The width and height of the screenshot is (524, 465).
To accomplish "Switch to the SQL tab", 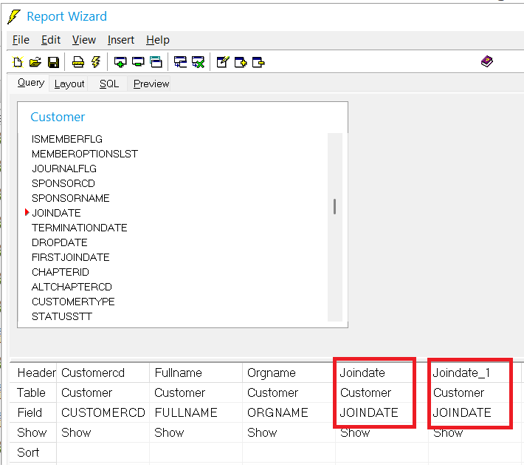I will point(109,84).
